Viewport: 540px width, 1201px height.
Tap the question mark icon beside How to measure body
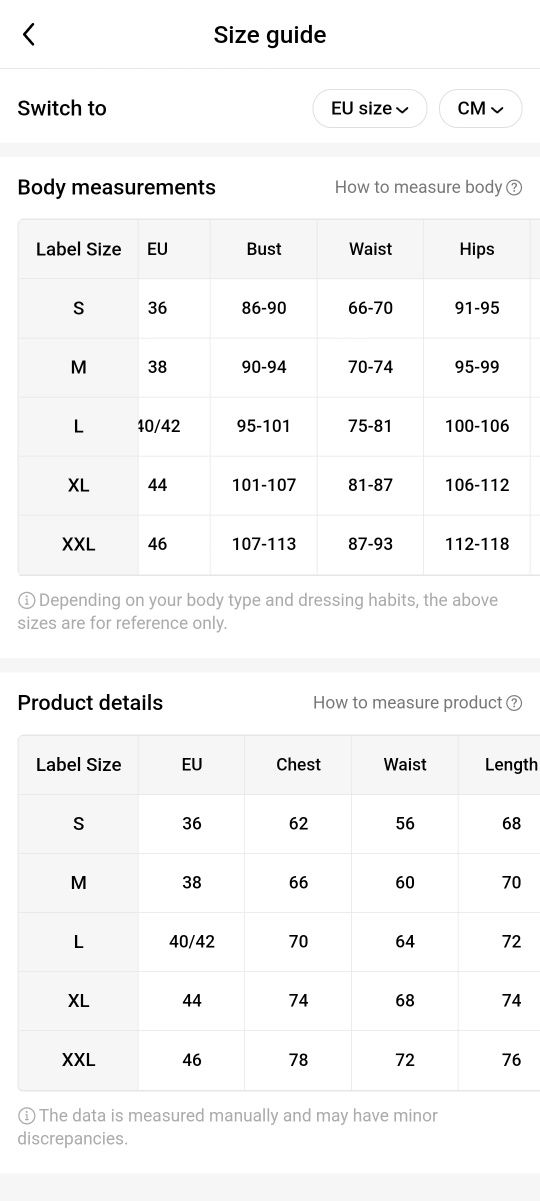coord(514,187)
